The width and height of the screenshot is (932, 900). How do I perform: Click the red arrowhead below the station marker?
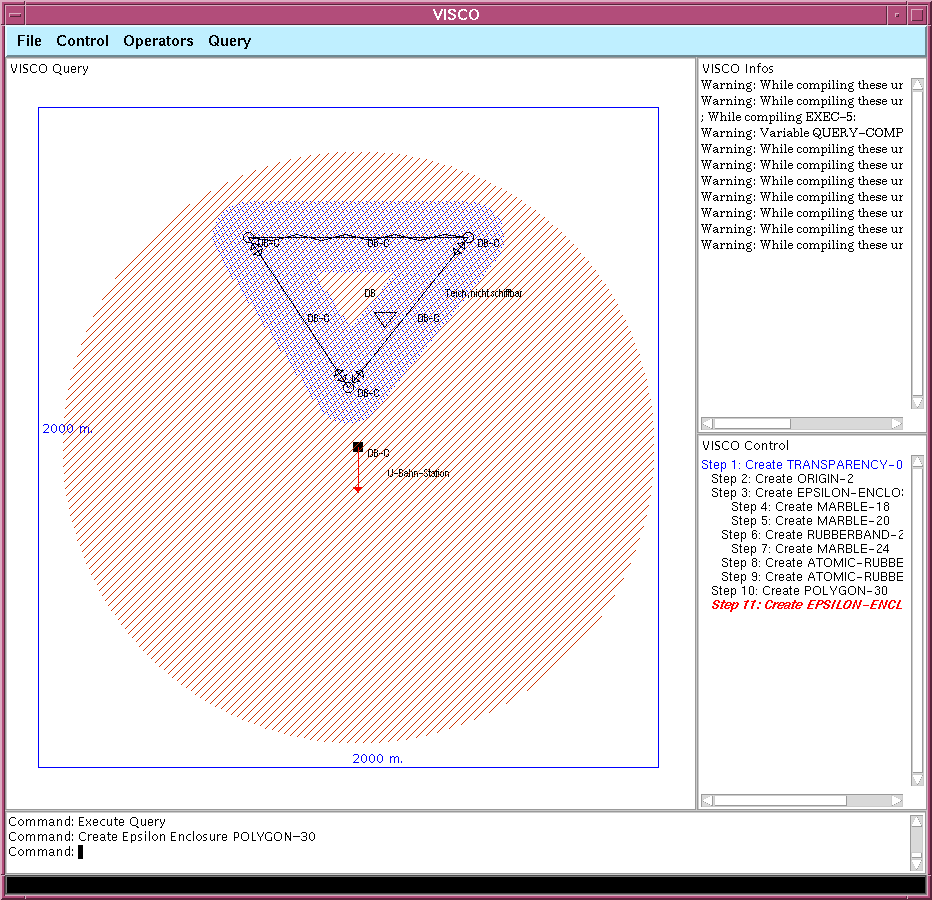click(x=358, y=489)
